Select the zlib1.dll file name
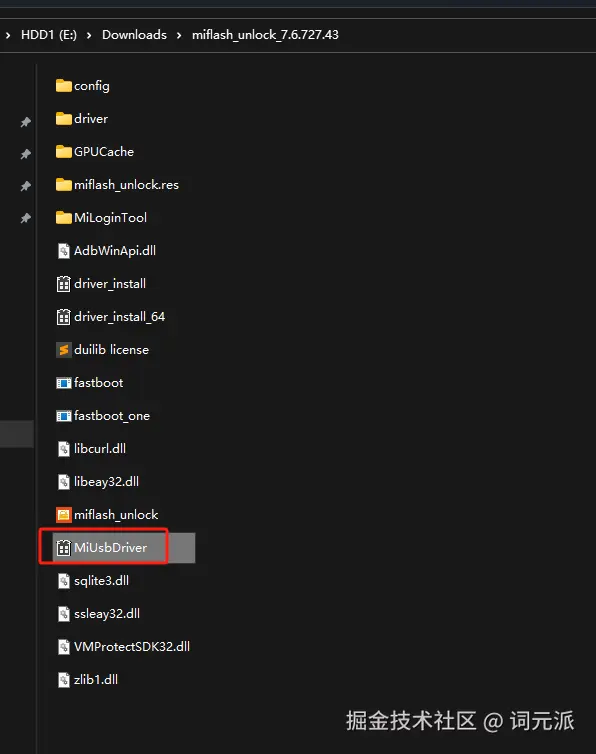This screenshot has width=596, height=754. pyautogui.click(x=96, y=680)
